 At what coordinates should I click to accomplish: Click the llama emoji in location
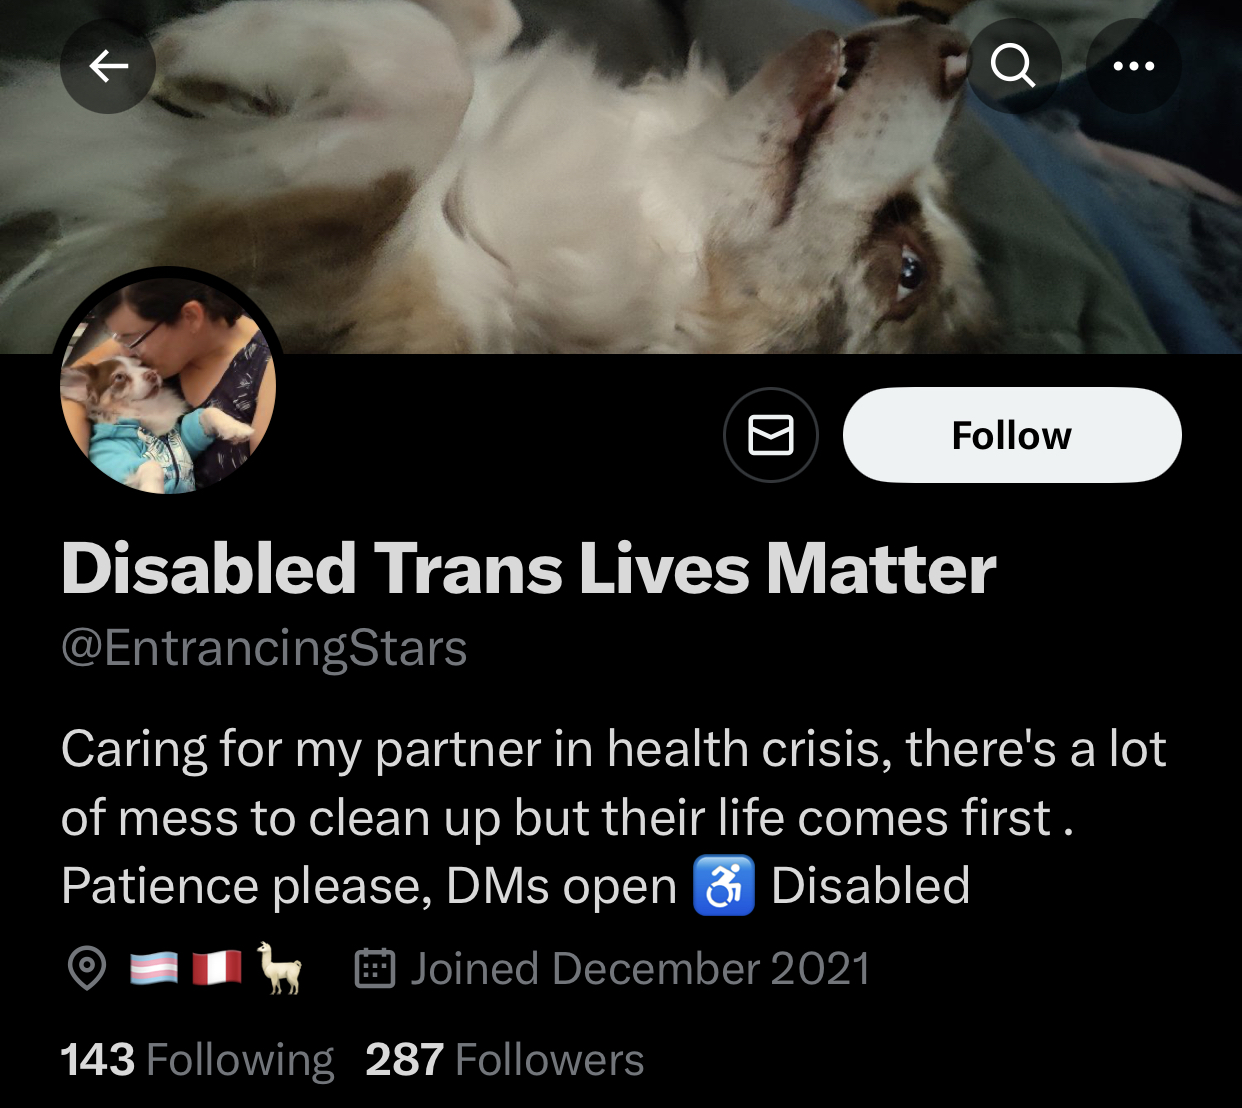tap(279, 968)
